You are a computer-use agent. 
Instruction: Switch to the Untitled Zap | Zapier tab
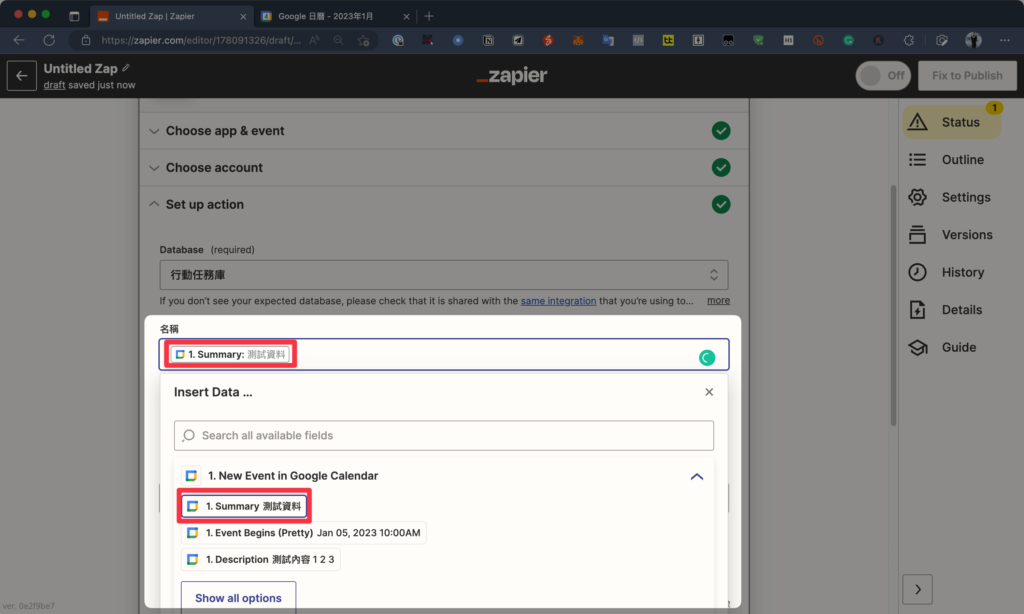point(170,16)
